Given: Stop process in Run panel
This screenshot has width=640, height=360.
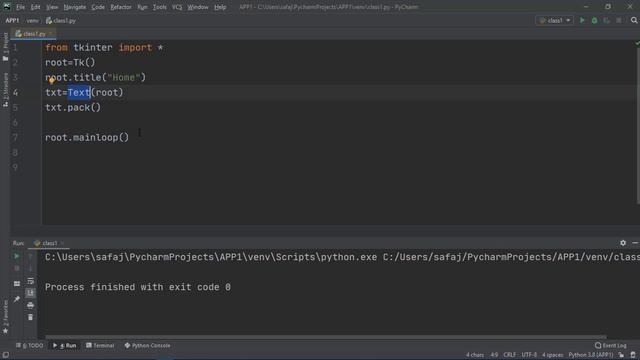Looking at the screenshot, I should 17,268.
